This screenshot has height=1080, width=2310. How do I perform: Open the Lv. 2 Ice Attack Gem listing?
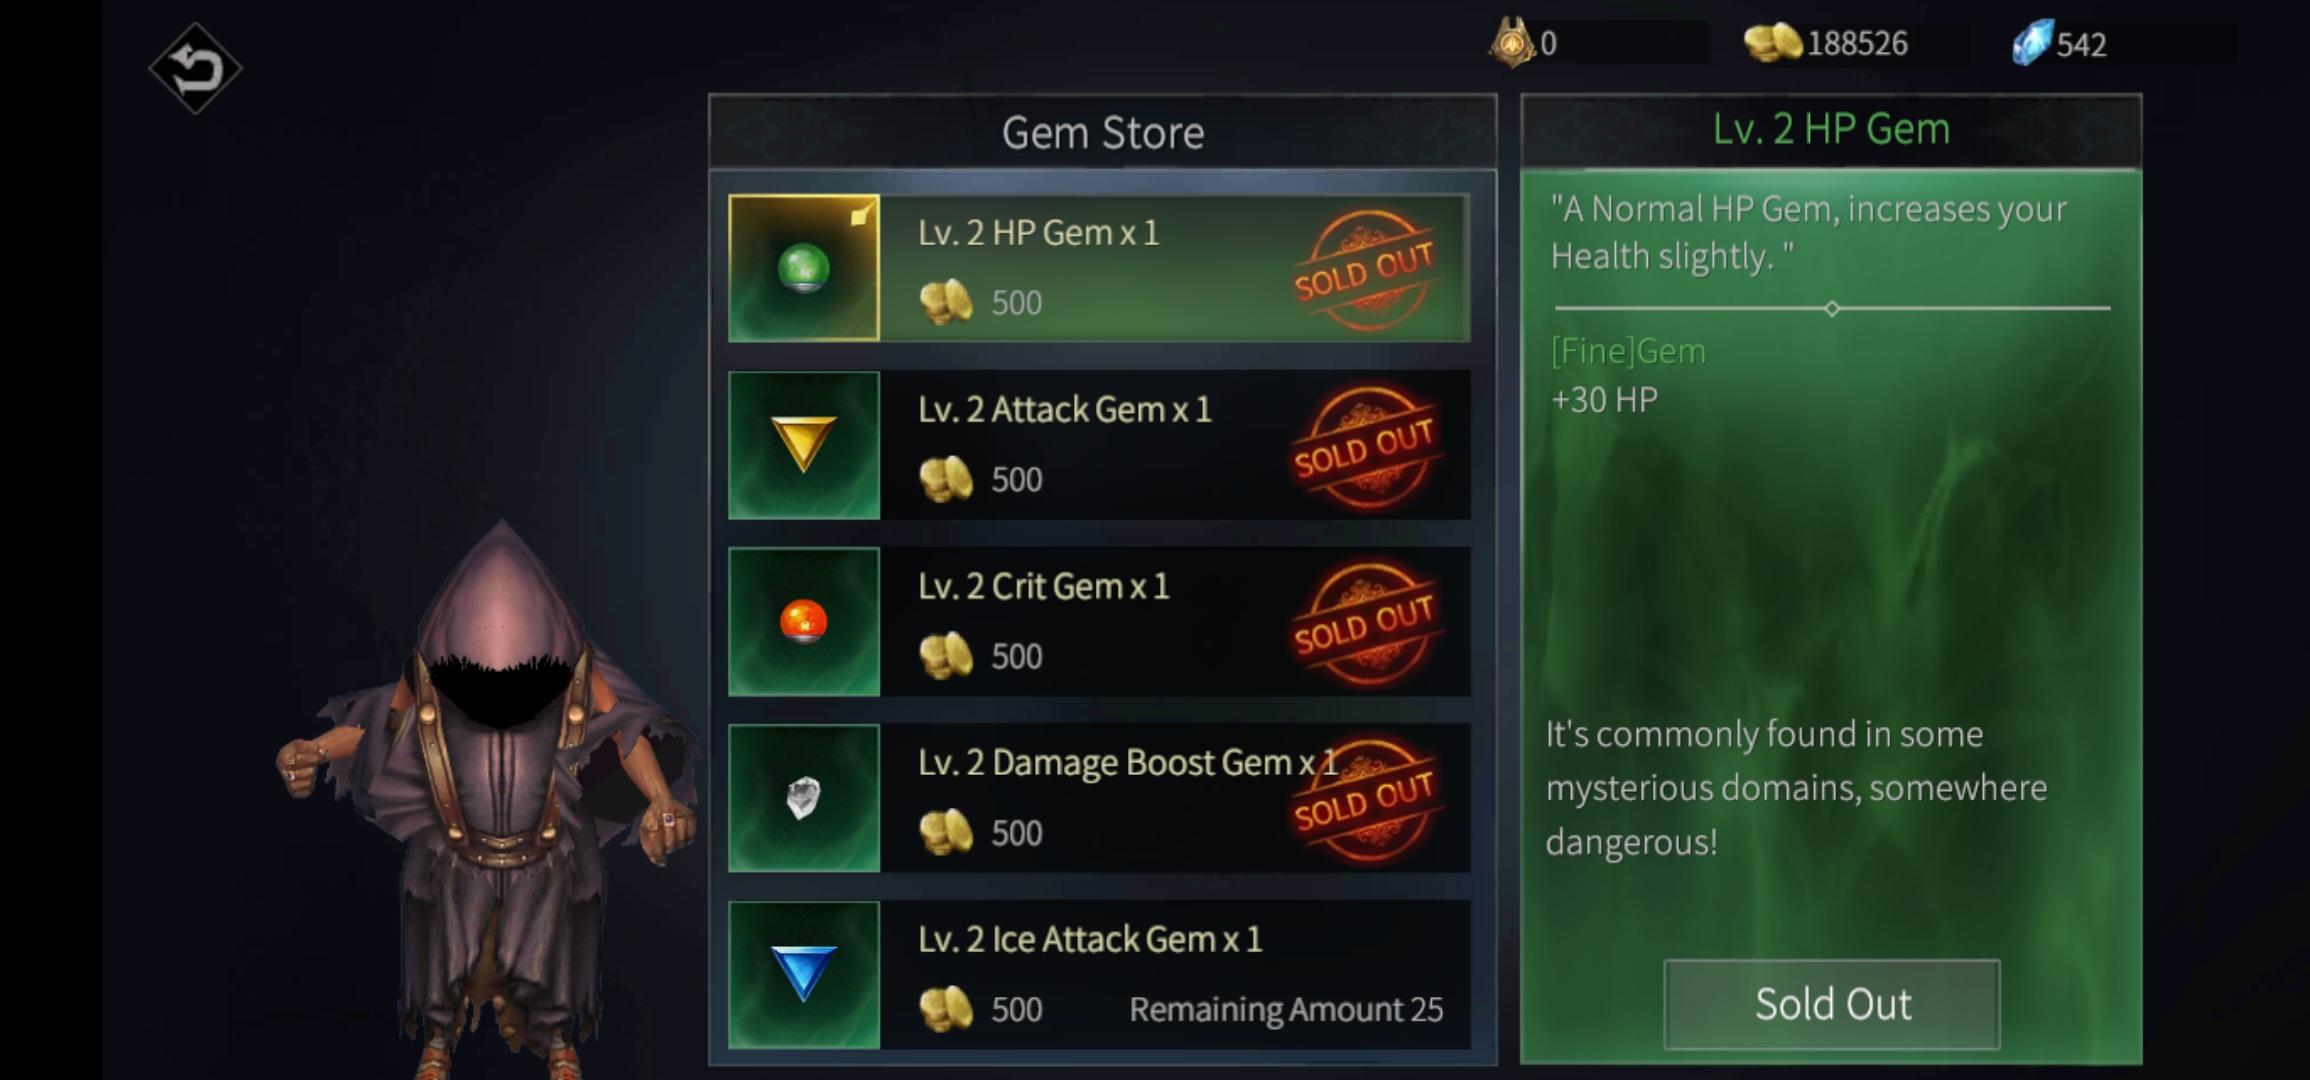(1100, 975)
